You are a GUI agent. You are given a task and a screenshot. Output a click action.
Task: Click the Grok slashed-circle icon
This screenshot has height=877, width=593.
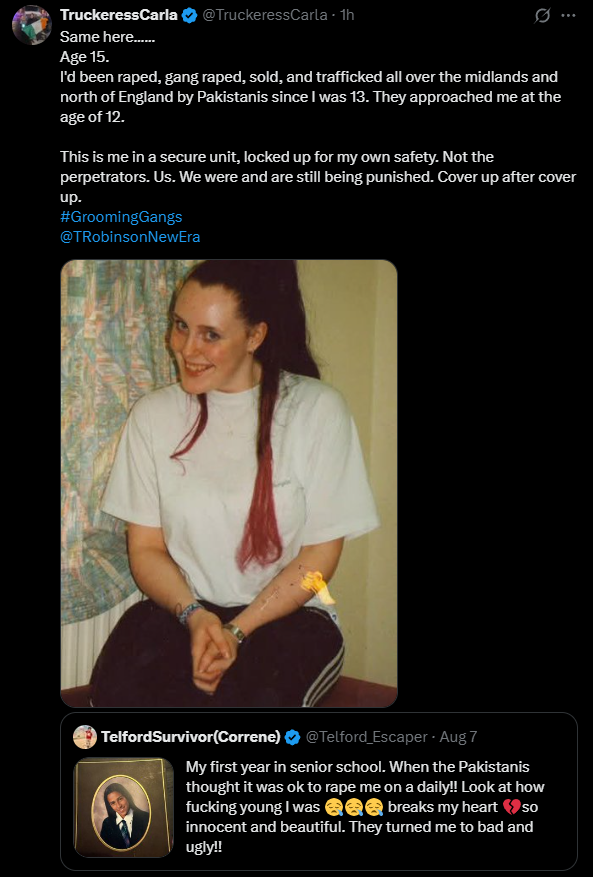click(542, 16)
